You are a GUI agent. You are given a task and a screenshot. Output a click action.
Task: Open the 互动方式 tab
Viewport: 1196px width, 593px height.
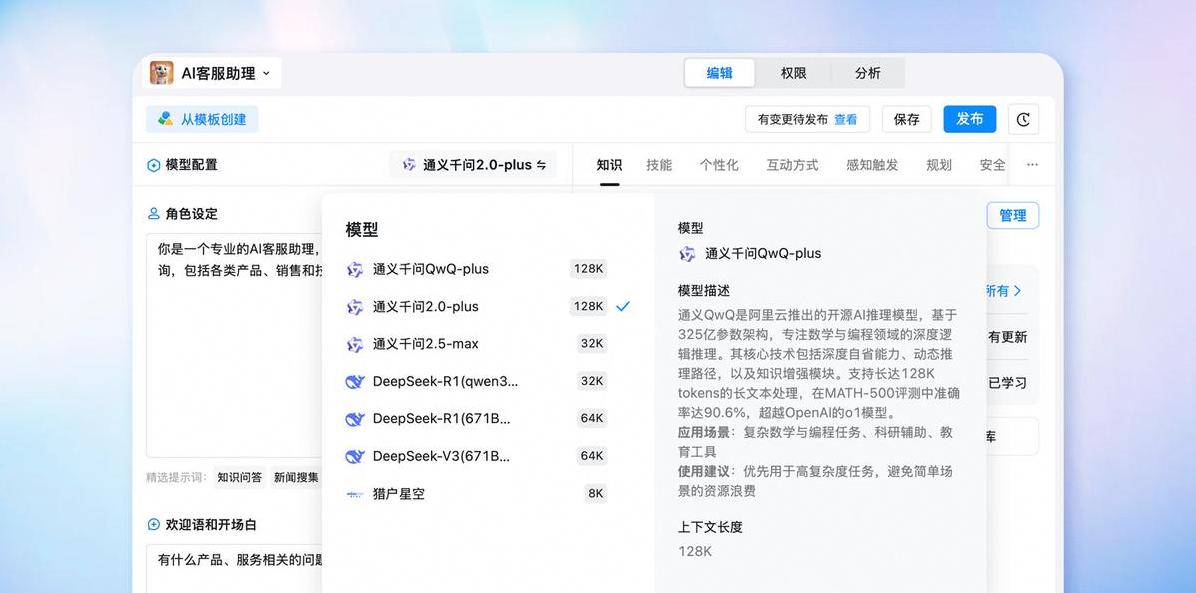click(792, 165)
